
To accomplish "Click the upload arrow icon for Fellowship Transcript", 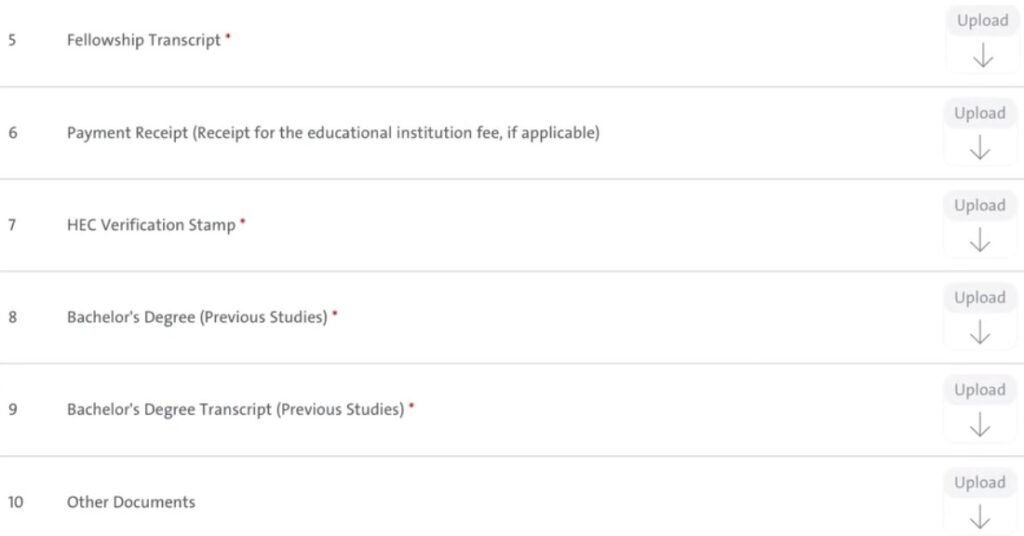I will 982,56.
